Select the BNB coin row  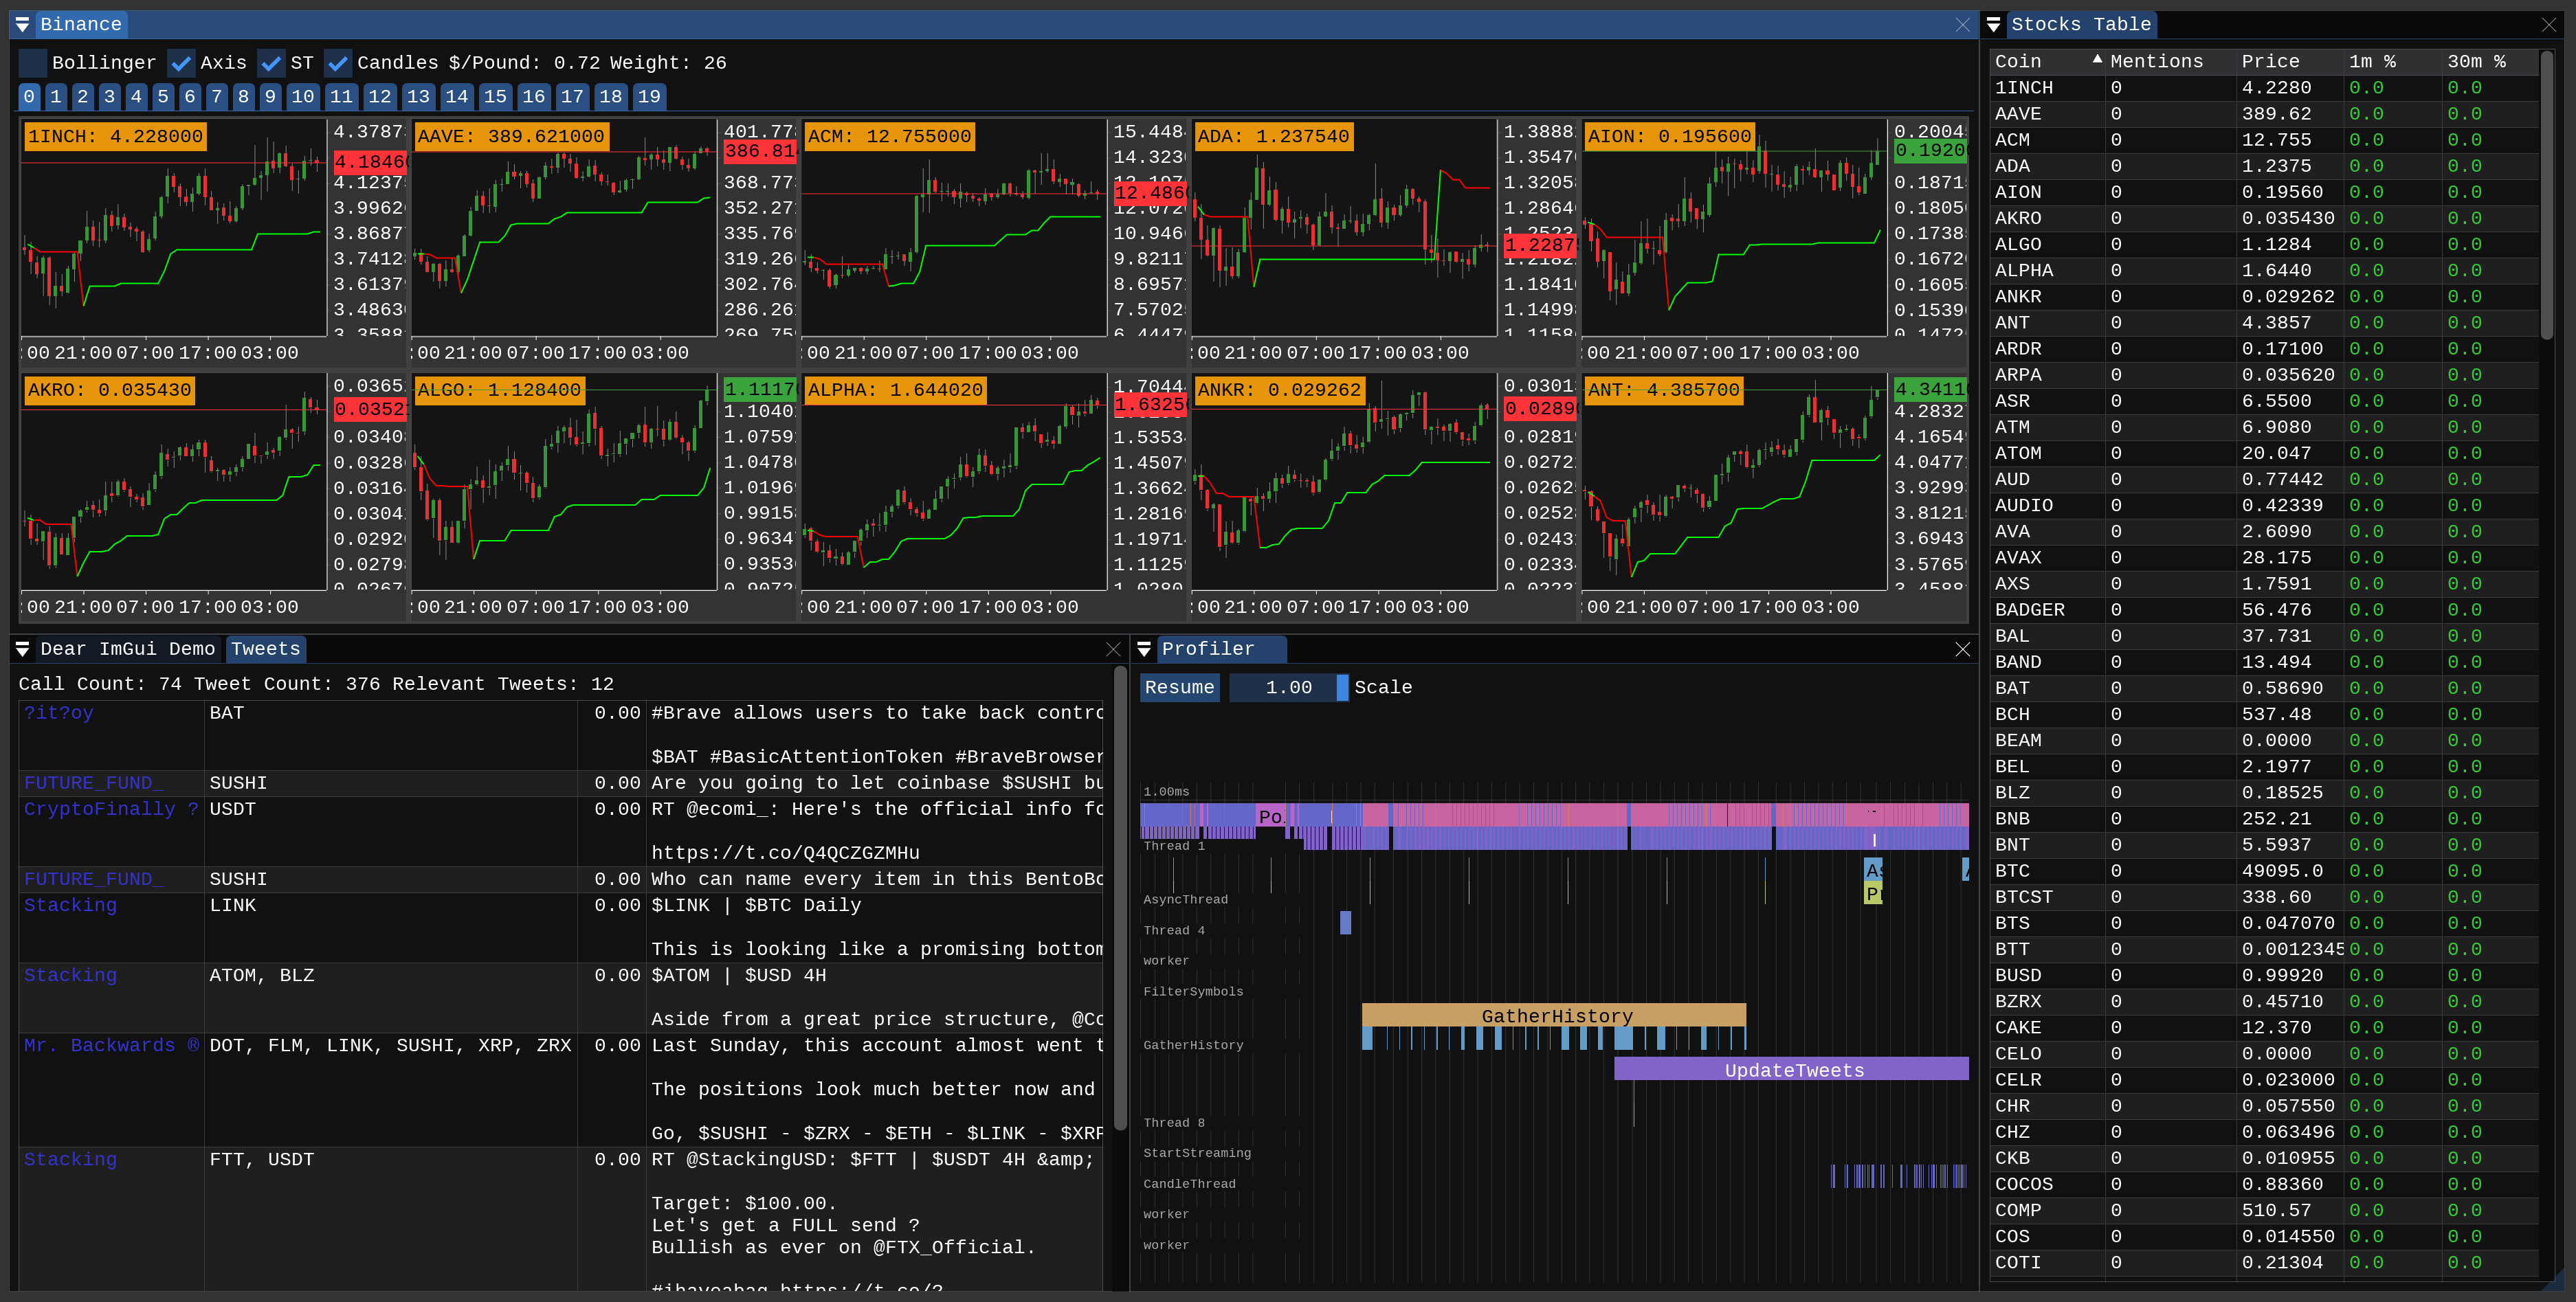pyautogui.click(x=2264, y=819)
